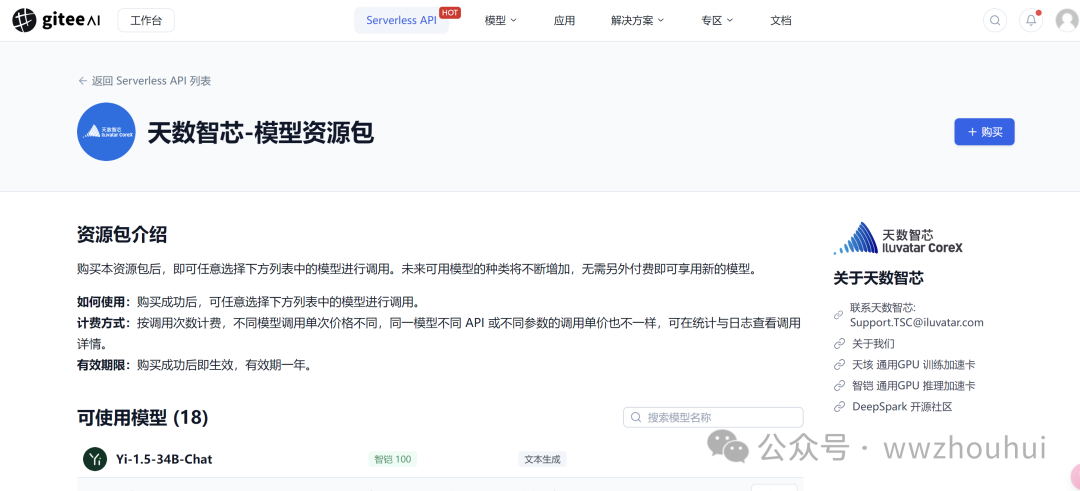Click the Gitee AI logo
The height and width of the screenshot is (491, 1080).
[57, 20]
